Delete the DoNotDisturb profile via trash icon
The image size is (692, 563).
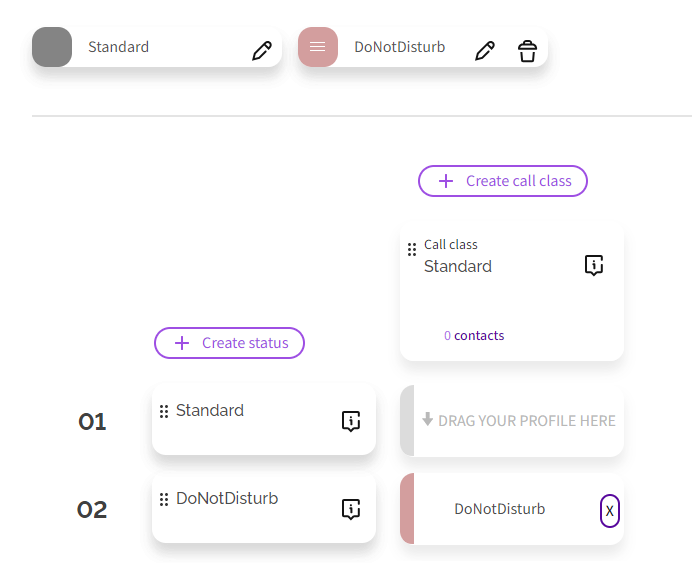click(x=527, y=51)
